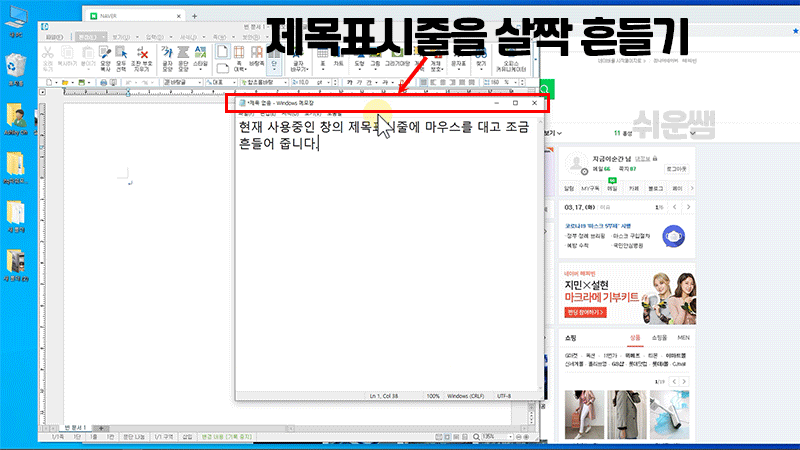This screenshot has height=450, width=800.
Task: Add a new document tab with plus button
Action: click(101, 428)
